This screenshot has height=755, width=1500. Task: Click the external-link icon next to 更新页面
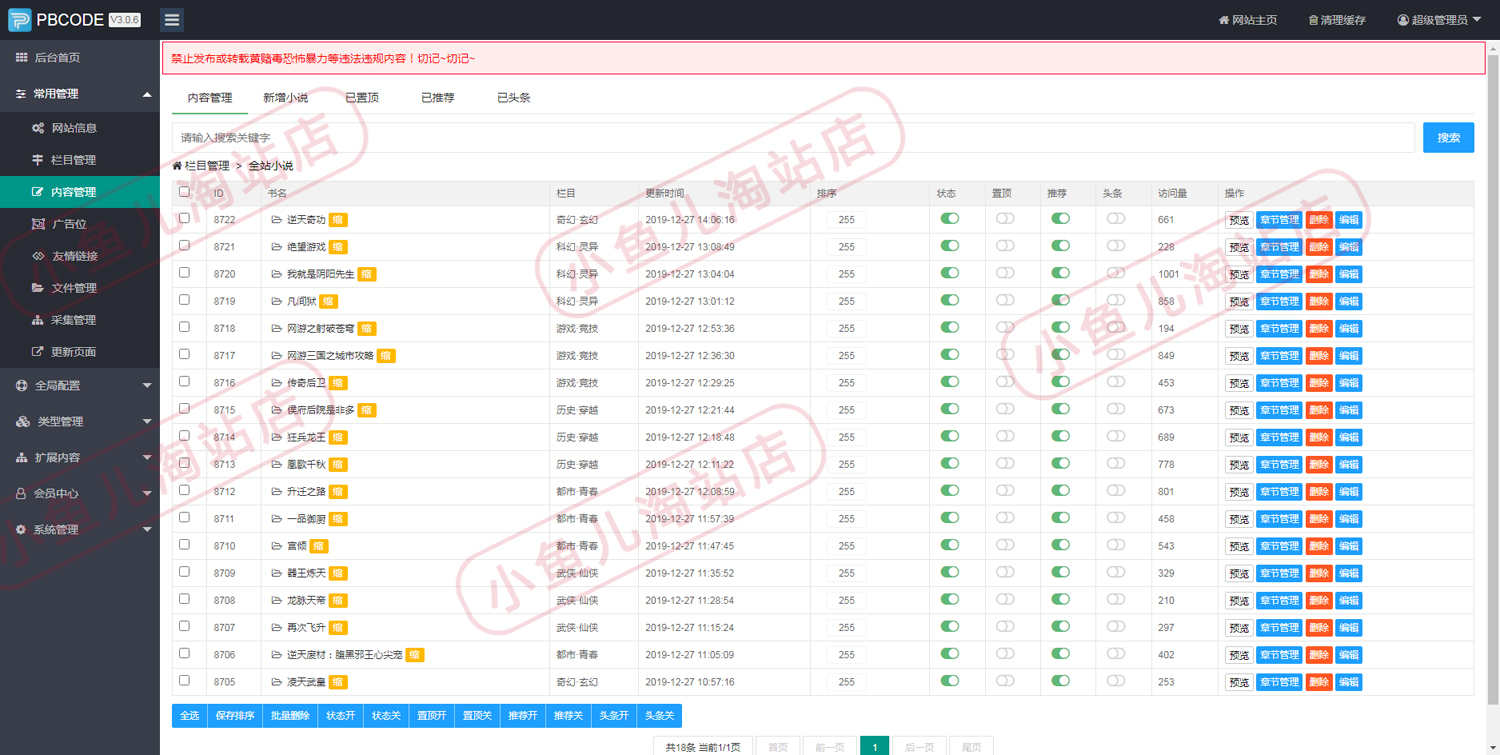[38, 352]
